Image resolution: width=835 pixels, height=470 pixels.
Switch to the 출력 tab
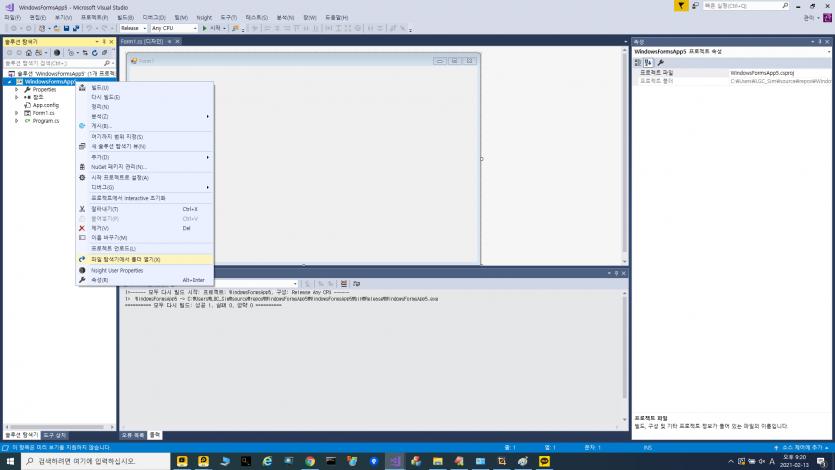(155, 435)
